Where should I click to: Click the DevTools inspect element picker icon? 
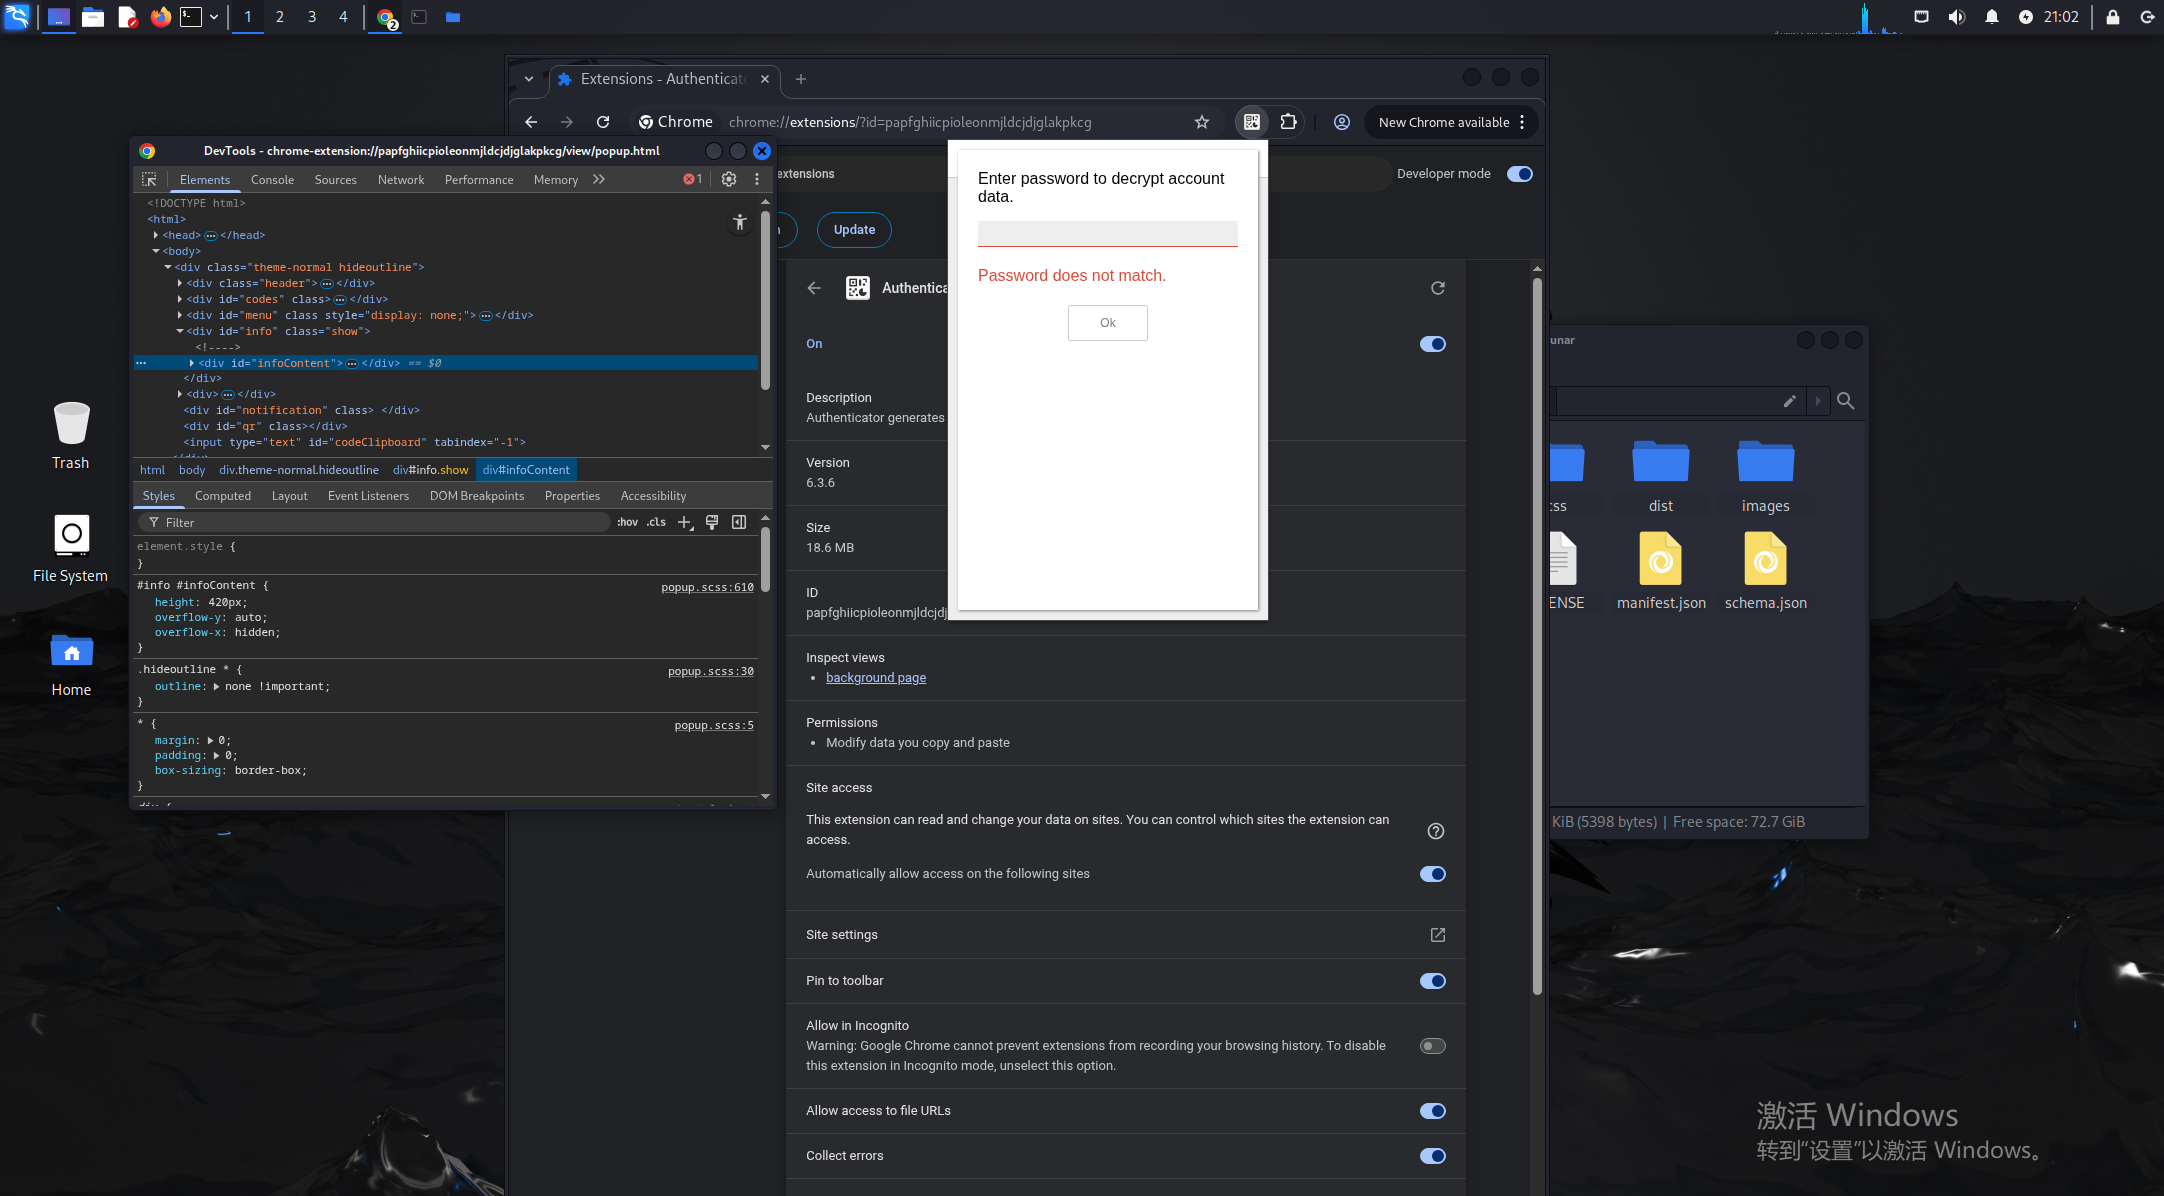(x=149, y=180)
